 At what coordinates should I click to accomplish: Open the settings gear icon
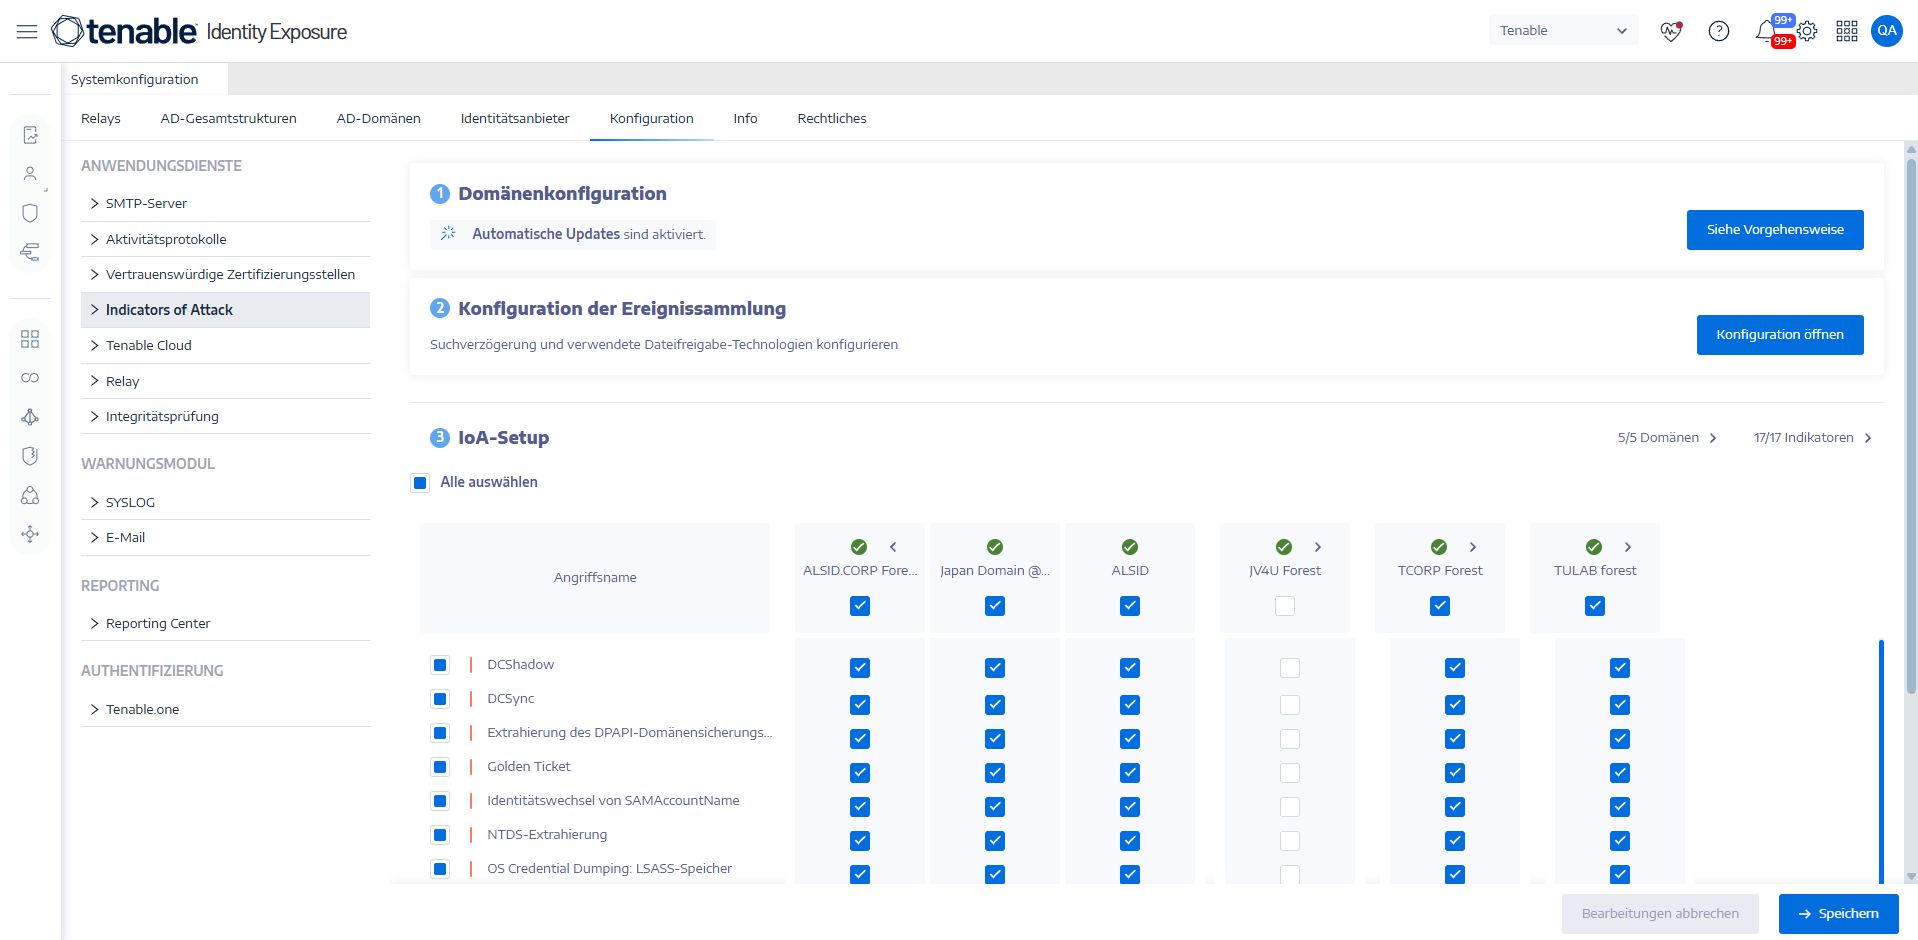coord(1807,32)
